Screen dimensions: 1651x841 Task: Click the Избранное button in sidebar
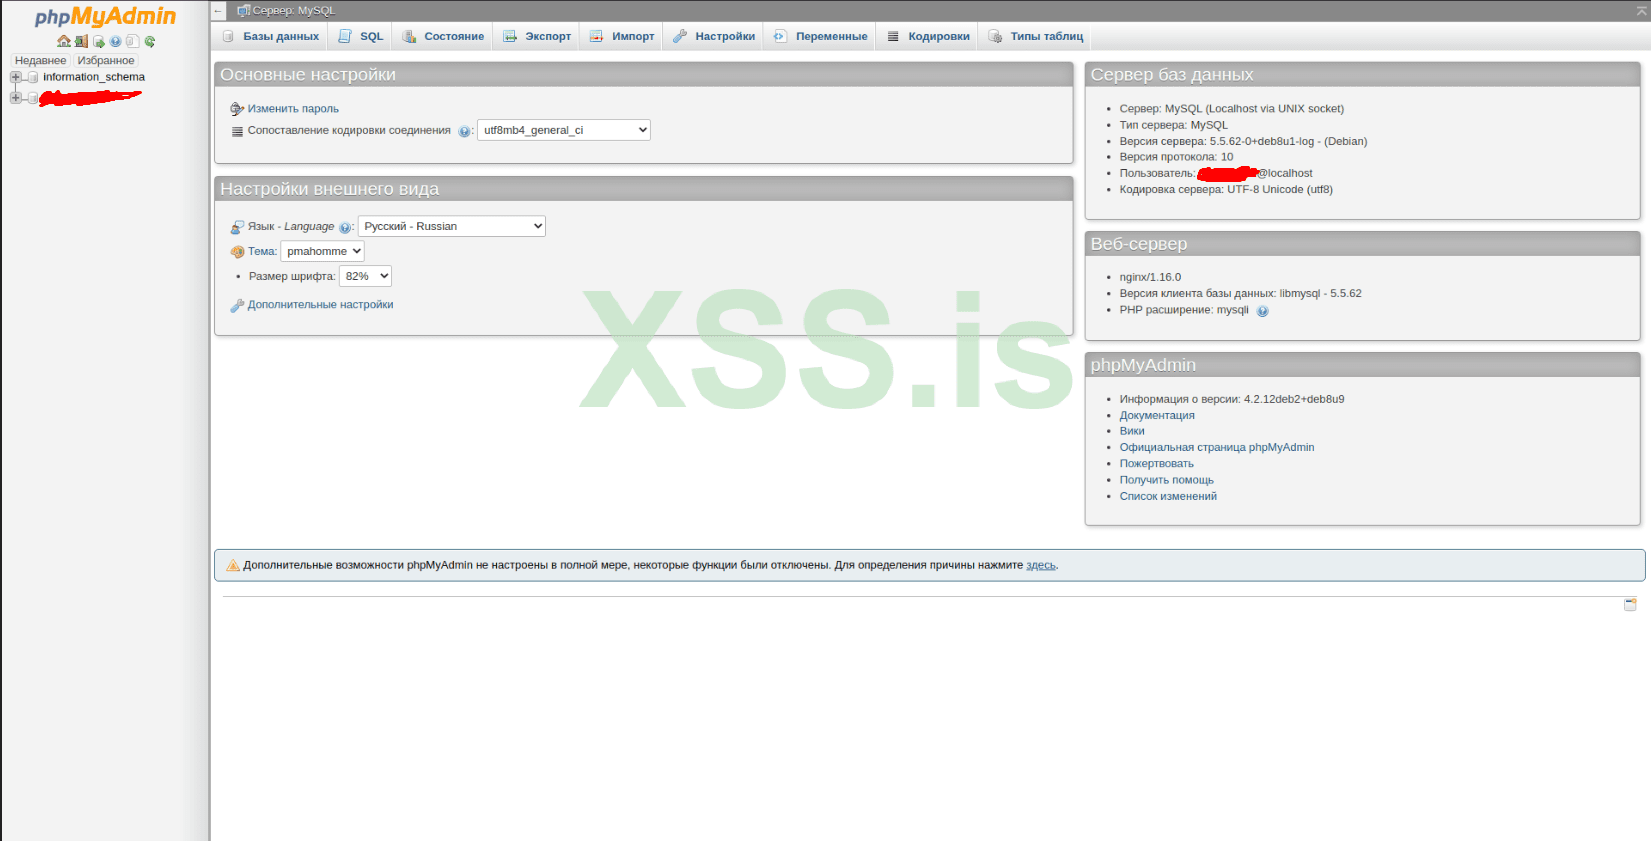106,61
